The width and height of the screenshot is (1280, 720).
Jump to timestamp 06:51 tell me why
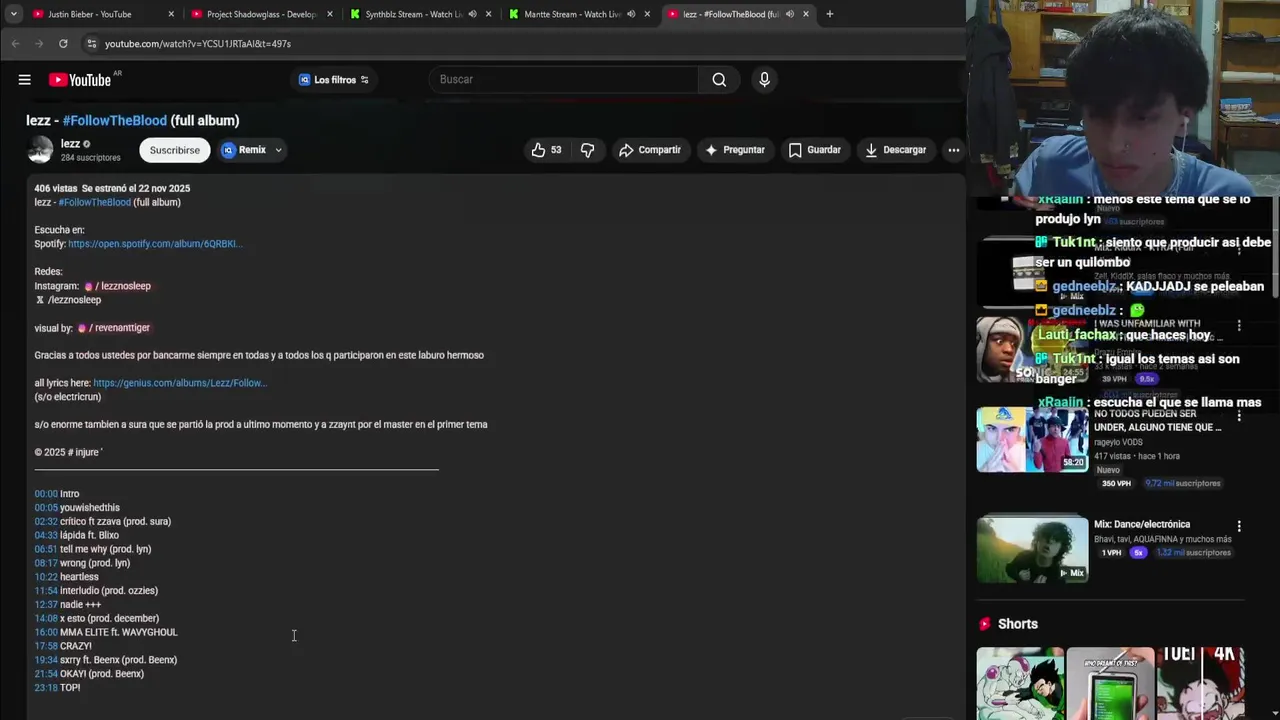46,549
